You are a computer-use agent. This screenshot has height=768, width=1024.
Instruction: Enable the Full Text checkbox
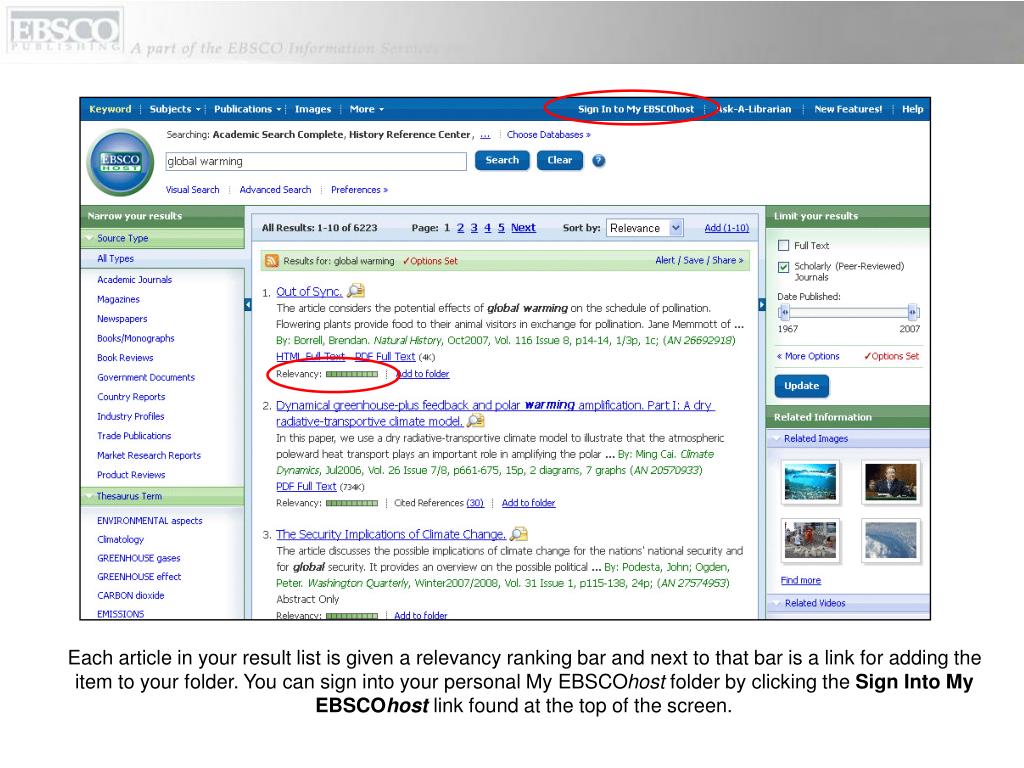pos(784,246)
